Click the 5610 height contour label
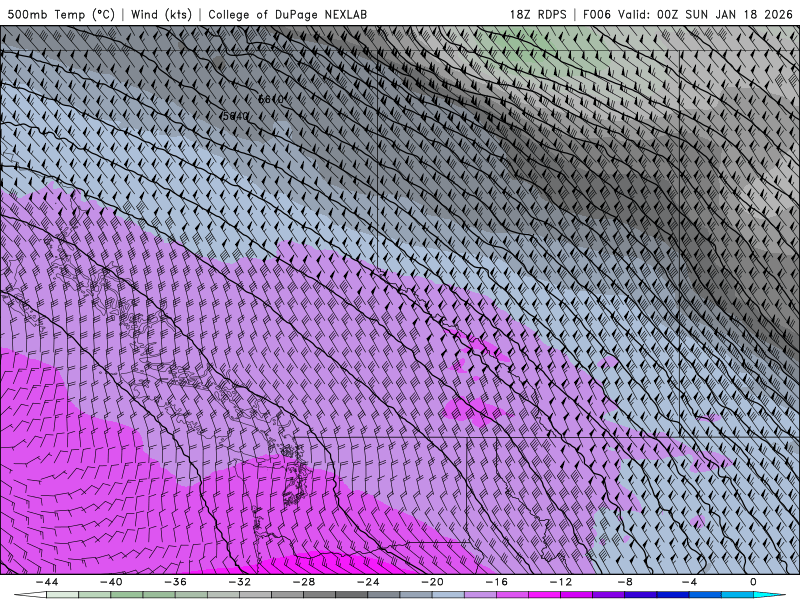The width and height of the screenshot is (800, 600). coord(270,99)
